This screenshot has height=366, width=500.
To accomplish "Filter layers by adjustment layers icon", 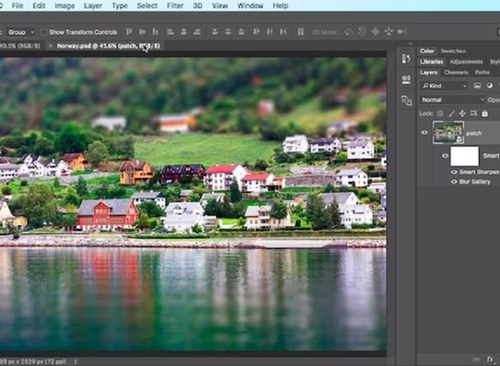I will click(x=489, y=86).
